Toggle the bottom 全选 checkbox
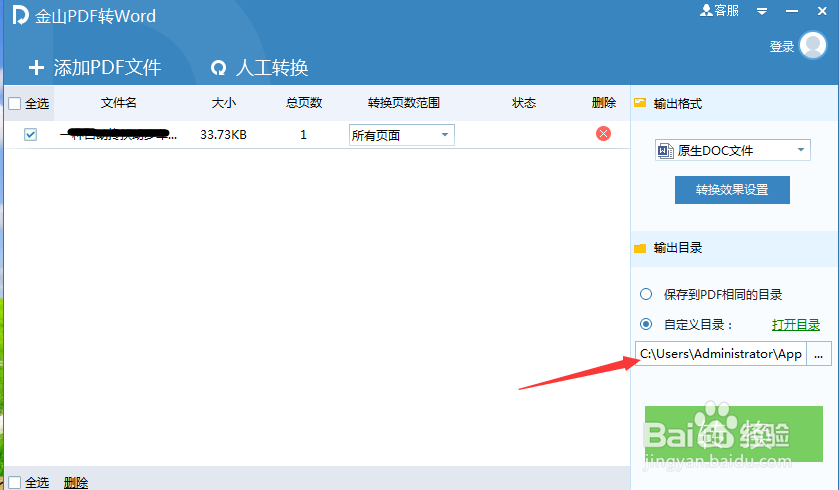Image resolution: width=839 pixels, height=490 pixels. 15,483
